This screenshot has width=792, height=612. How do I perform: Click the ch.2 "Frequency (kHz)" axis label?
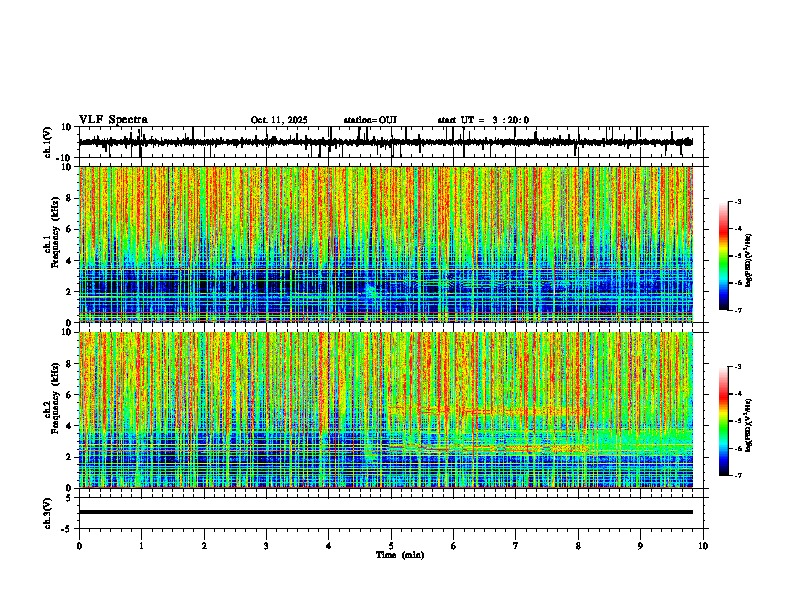click(55, 398)
